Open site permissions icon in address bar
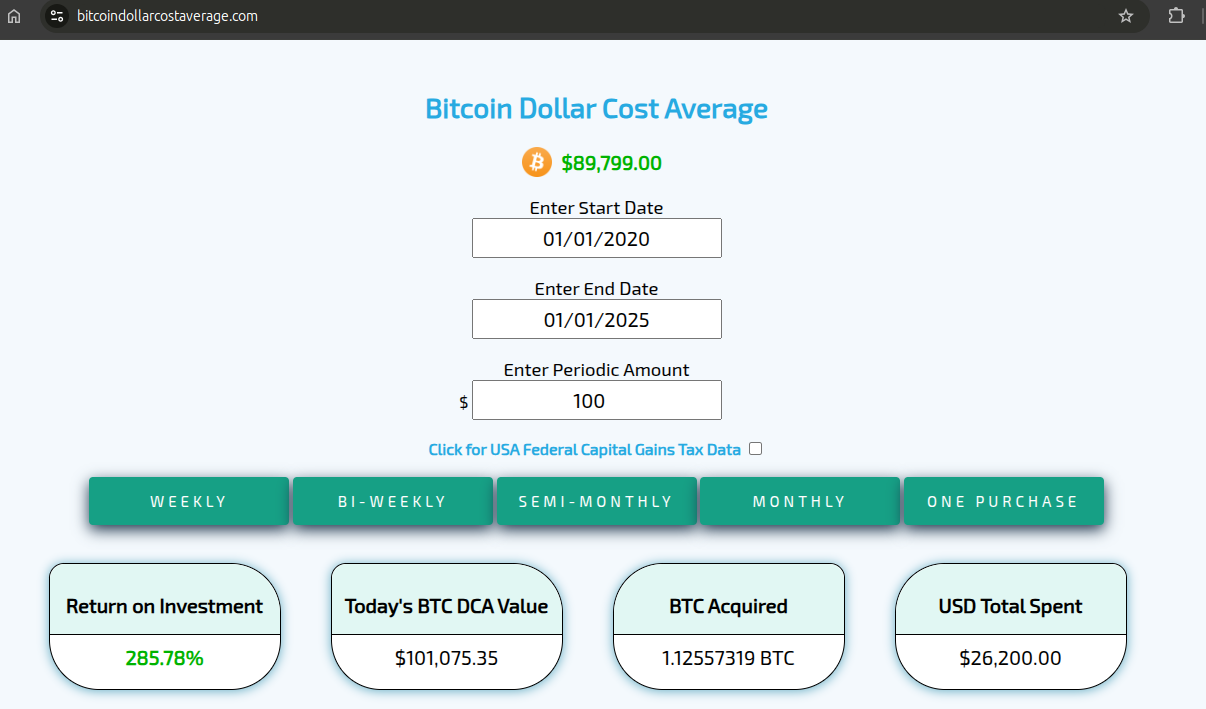The width and height of the screenshot is (1206, 709). click(x=57, y=16)
